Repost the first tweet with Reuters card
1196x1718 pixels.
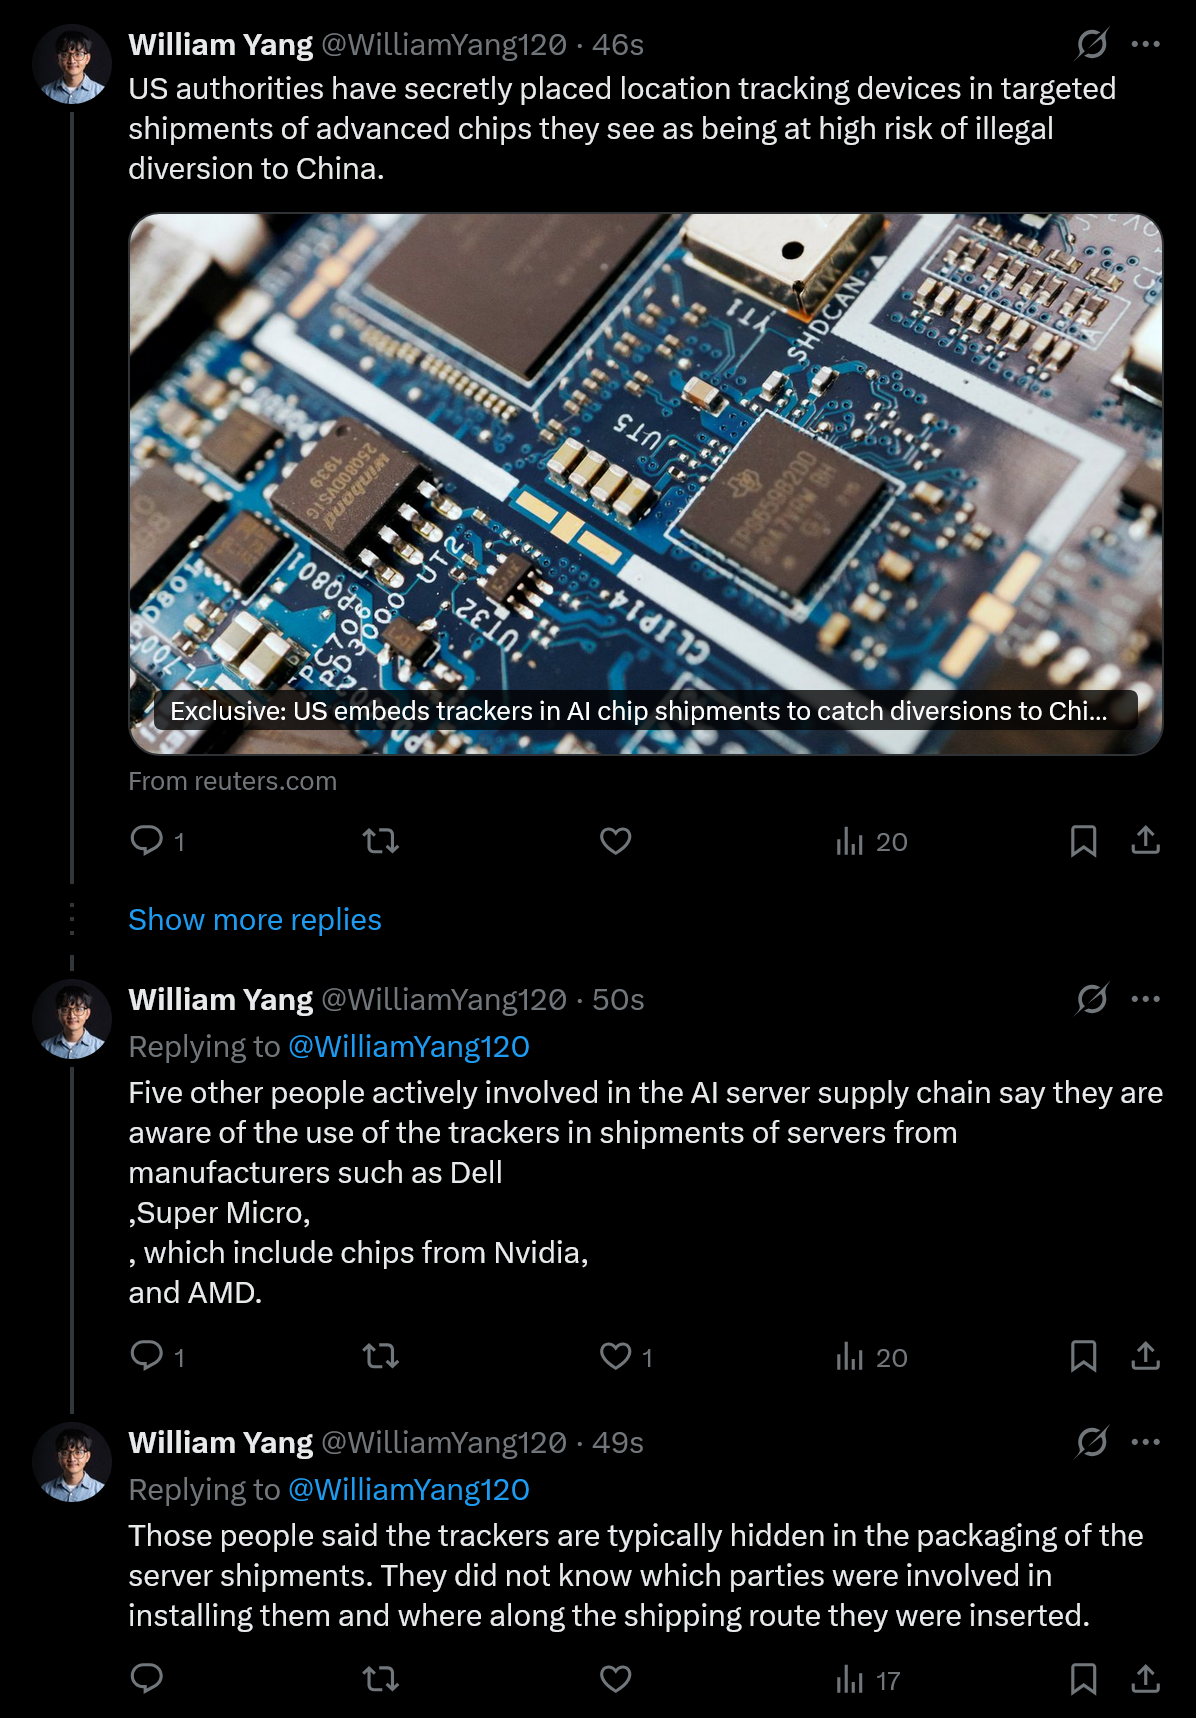[x=380, y=841]
